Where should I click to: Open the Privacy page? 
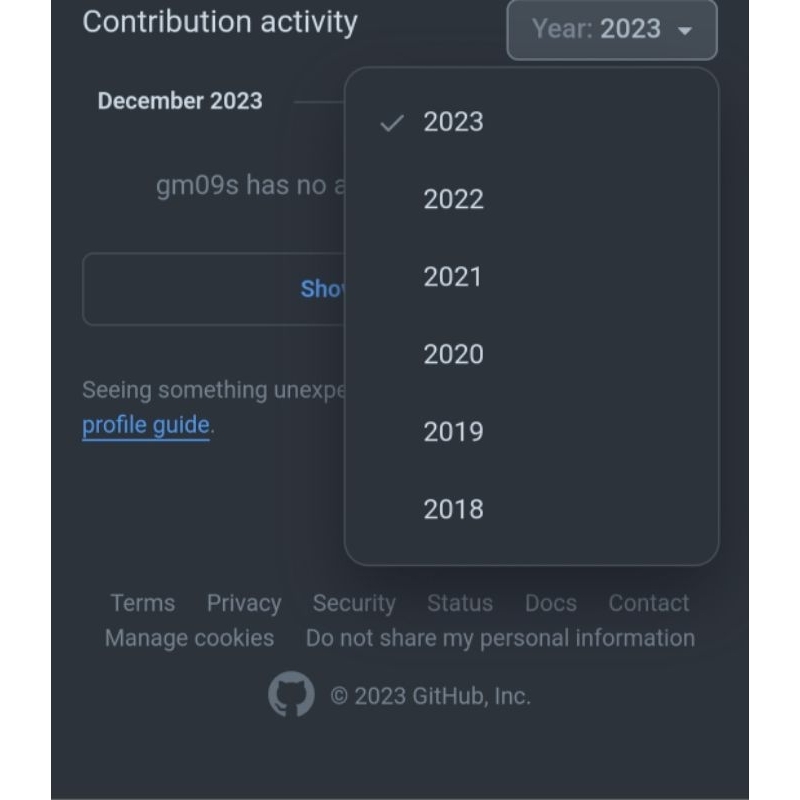[244, 603]
